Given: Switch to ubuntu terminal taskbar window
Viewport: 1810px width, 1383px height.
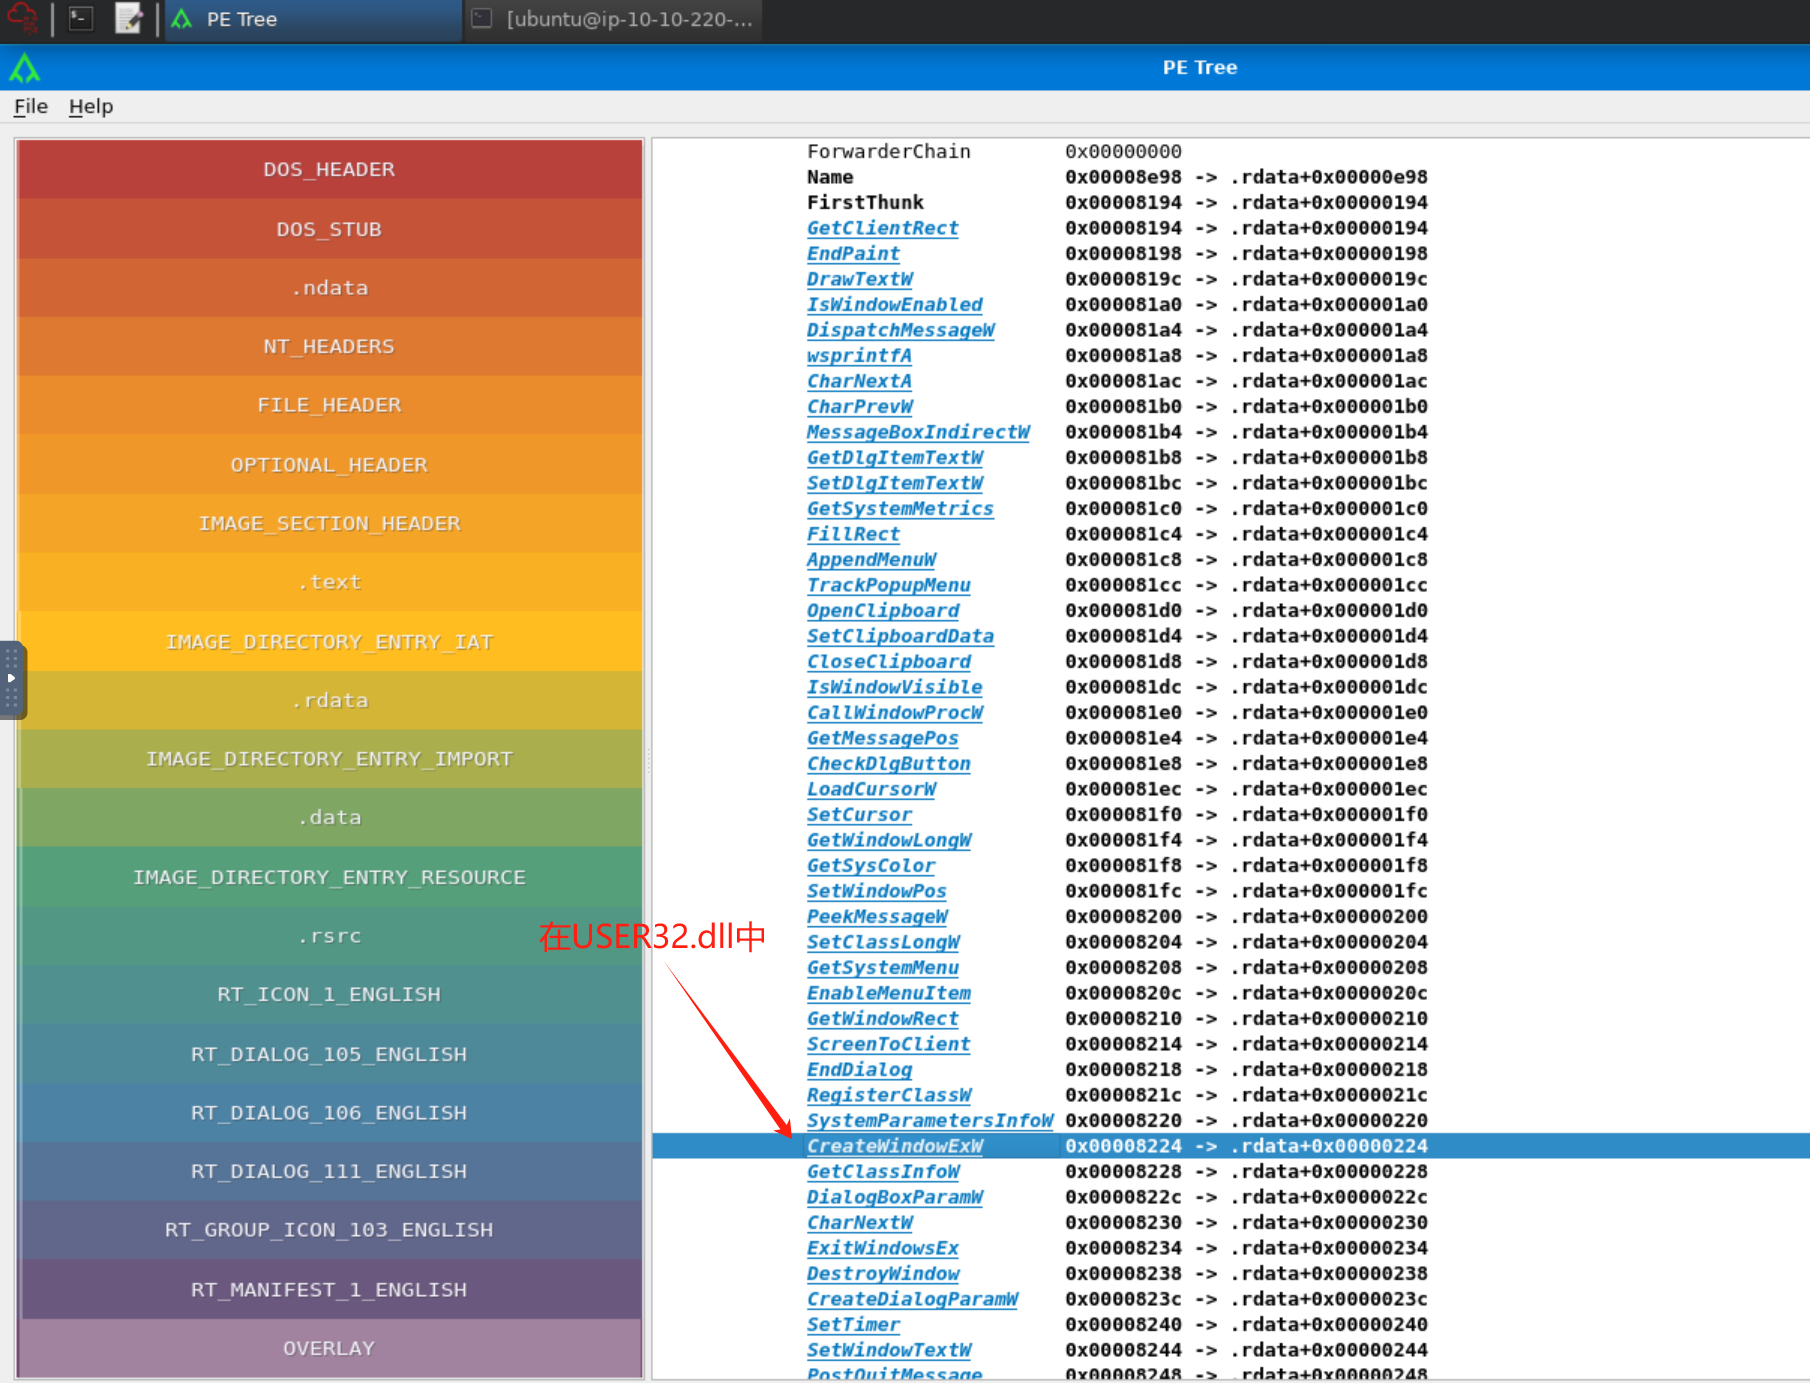Looking at the screenshot, I should click(x=613, y=20).
